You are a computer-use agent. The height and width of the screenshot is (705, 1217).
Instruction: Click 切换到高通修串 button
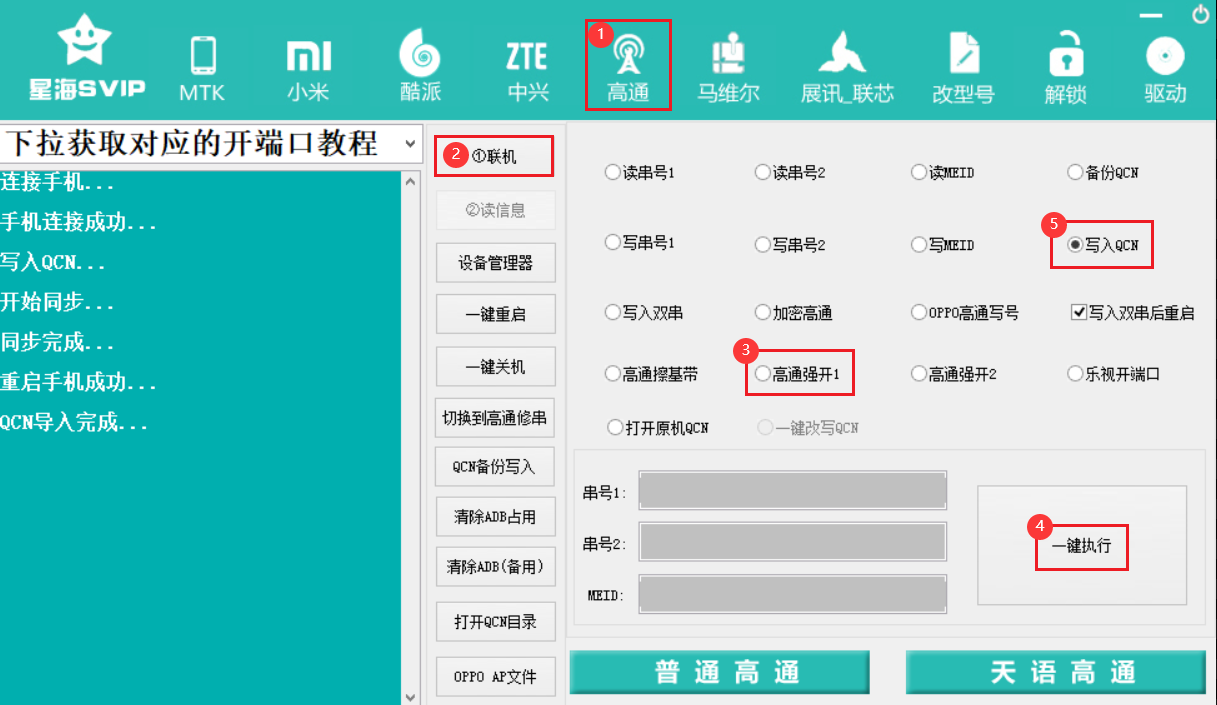click(495, 418)
